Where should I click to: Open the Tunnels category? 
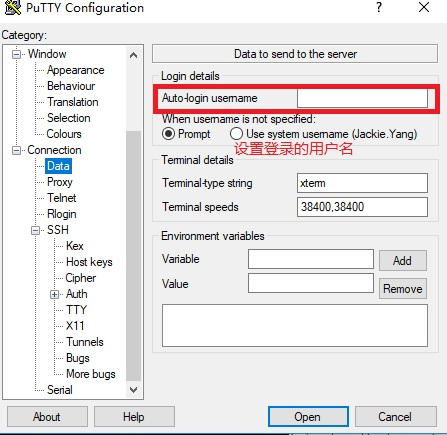85,342
